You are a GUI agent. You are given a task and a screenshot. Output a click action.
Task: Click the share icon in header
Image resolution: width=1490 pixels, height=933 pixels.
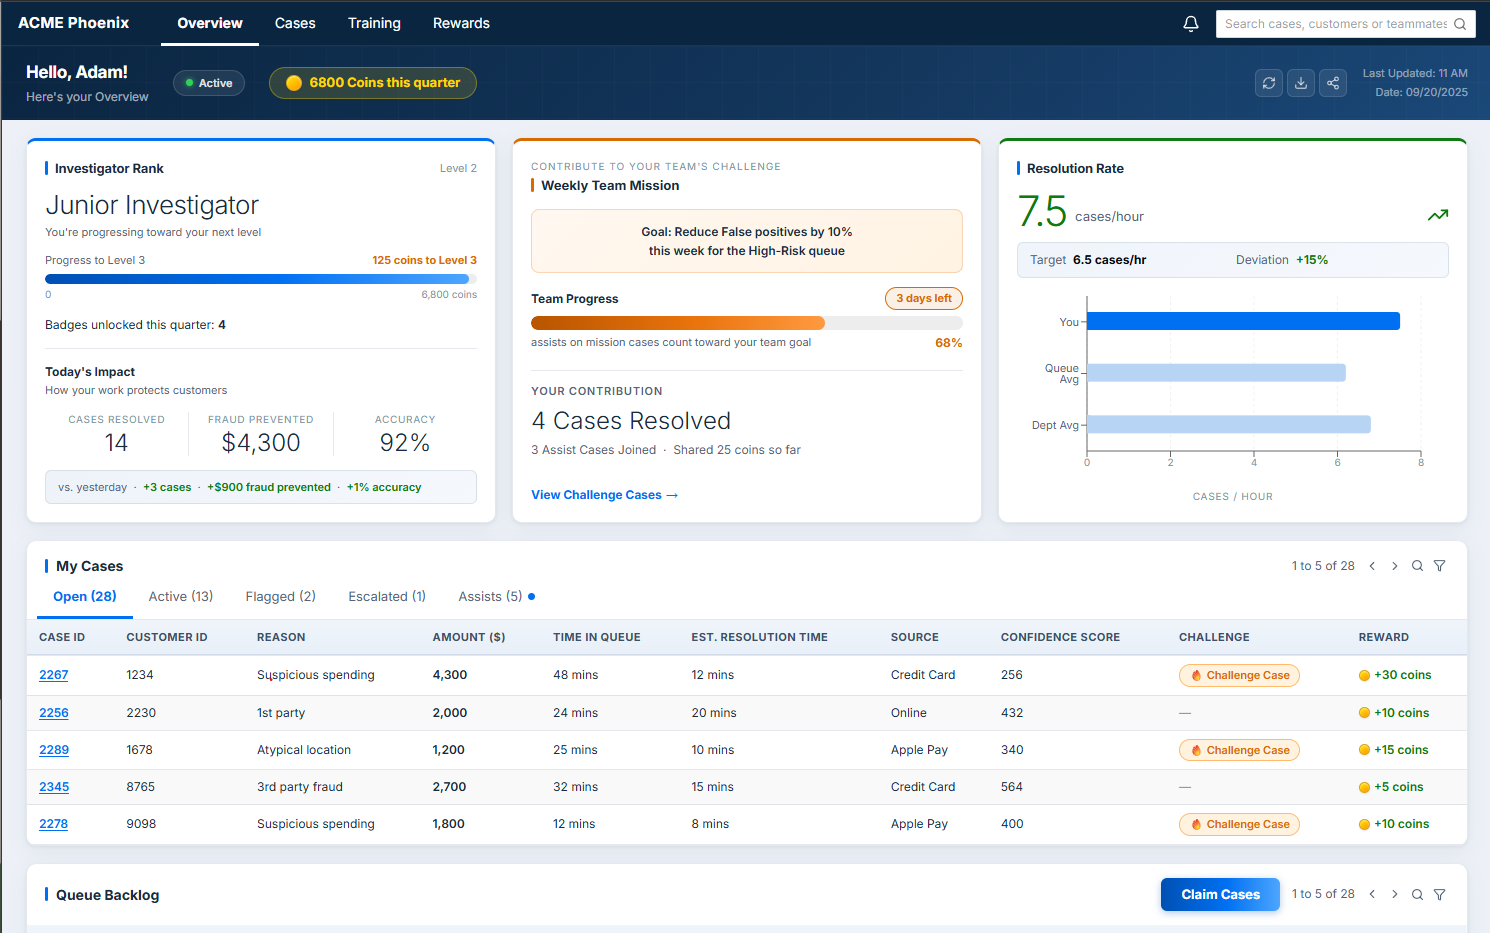tap(1333, 83)
